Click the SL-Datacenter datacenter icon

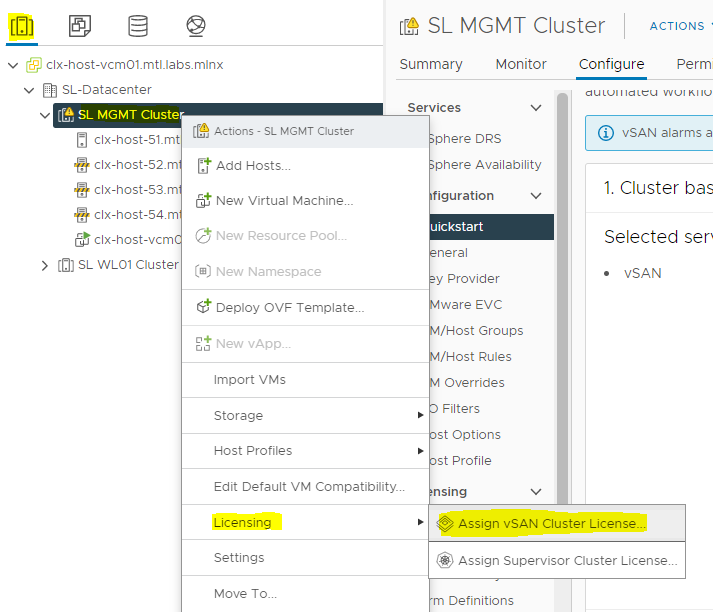coord(50,90)
